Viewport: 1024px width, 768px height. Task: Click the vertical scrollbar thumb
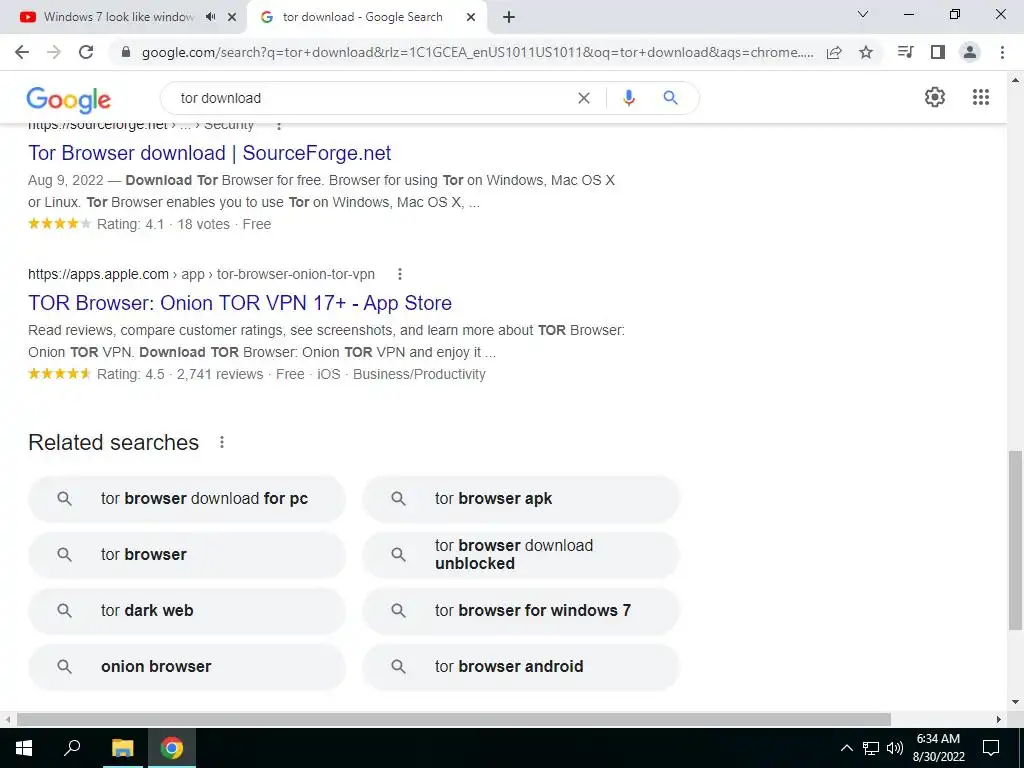click(x=1015, y=540)
